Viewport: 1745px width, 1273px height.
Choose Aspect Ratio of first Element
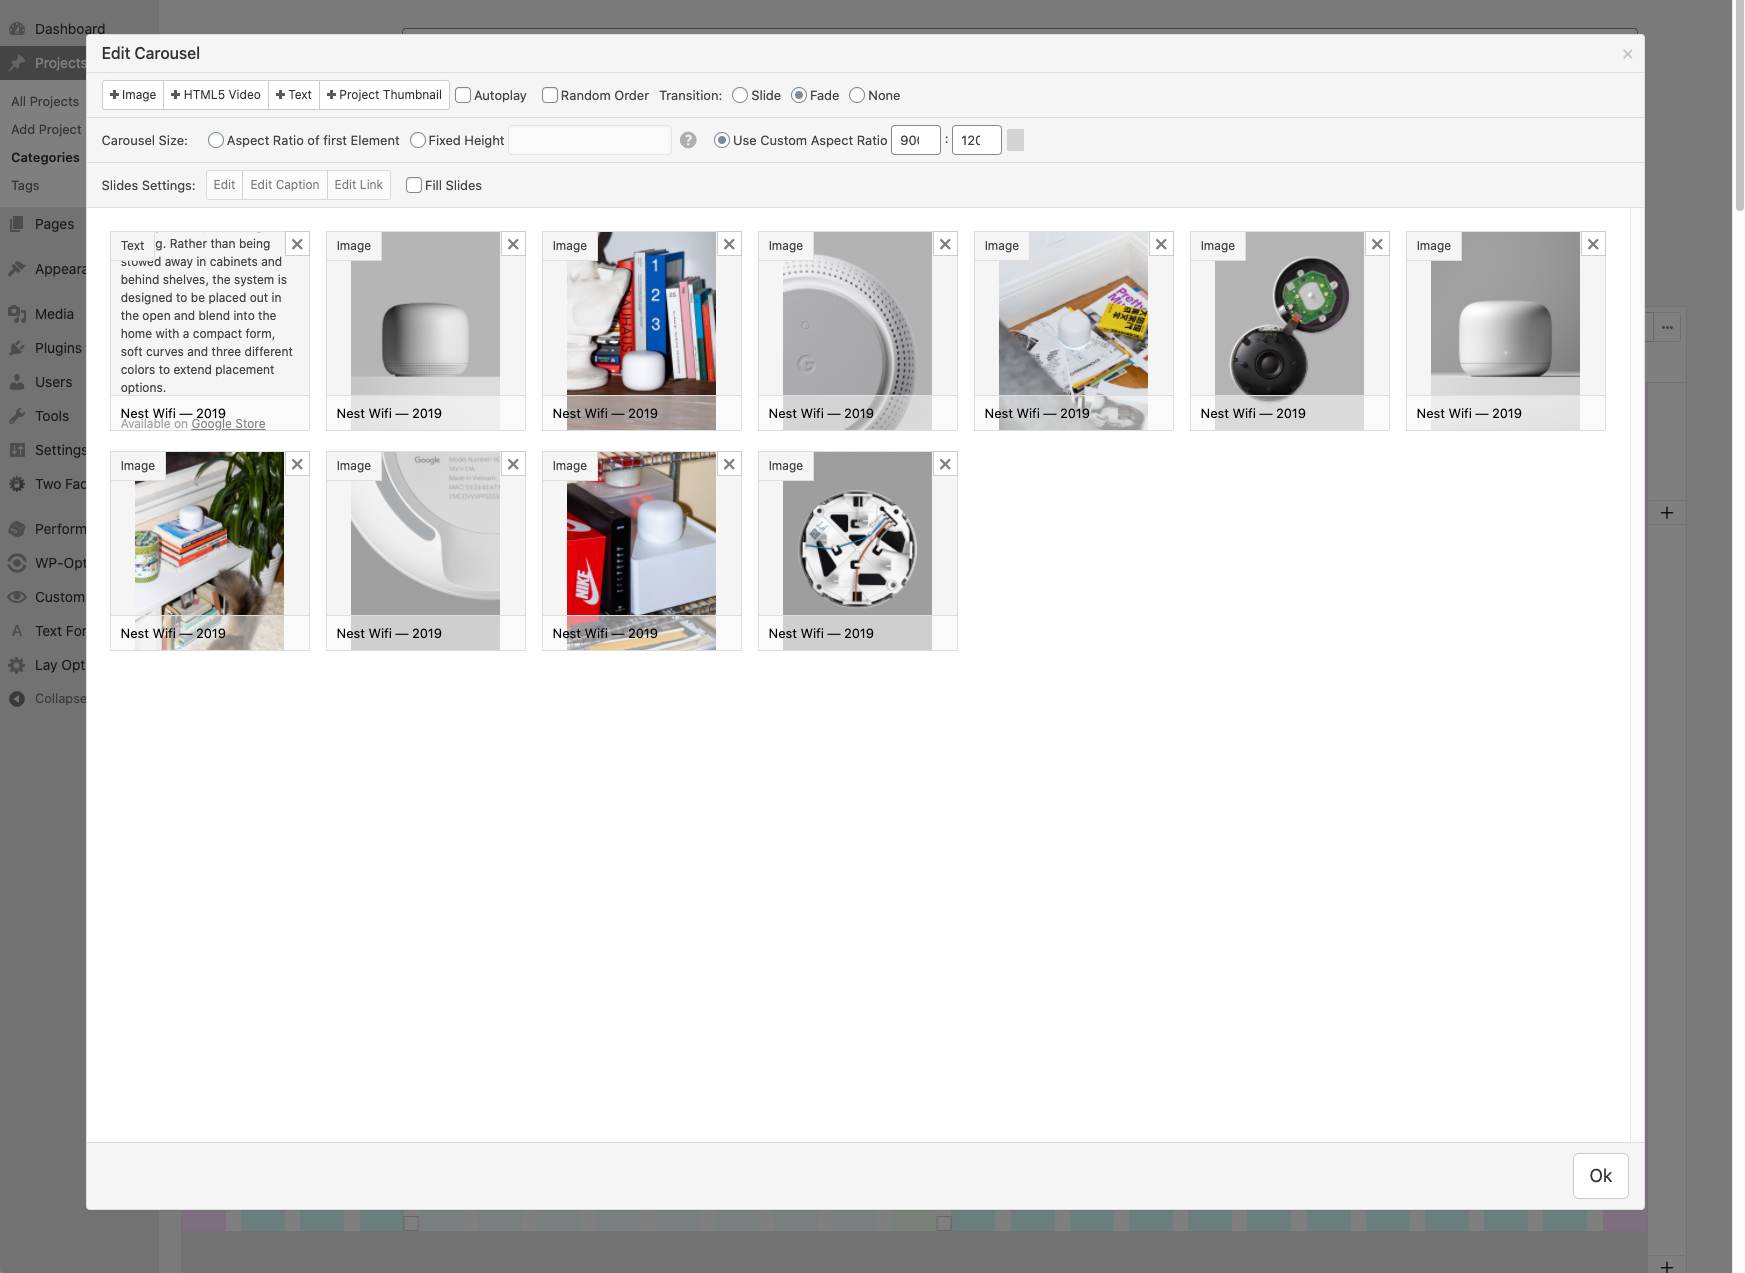click(x=215, y=140)
